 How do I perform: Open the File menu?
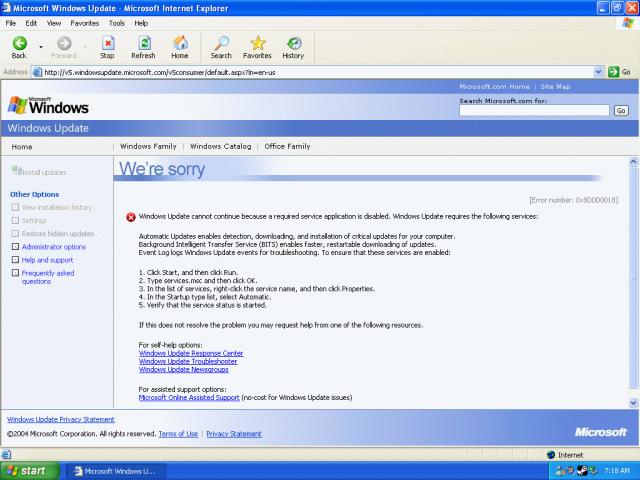click(11, 23)
